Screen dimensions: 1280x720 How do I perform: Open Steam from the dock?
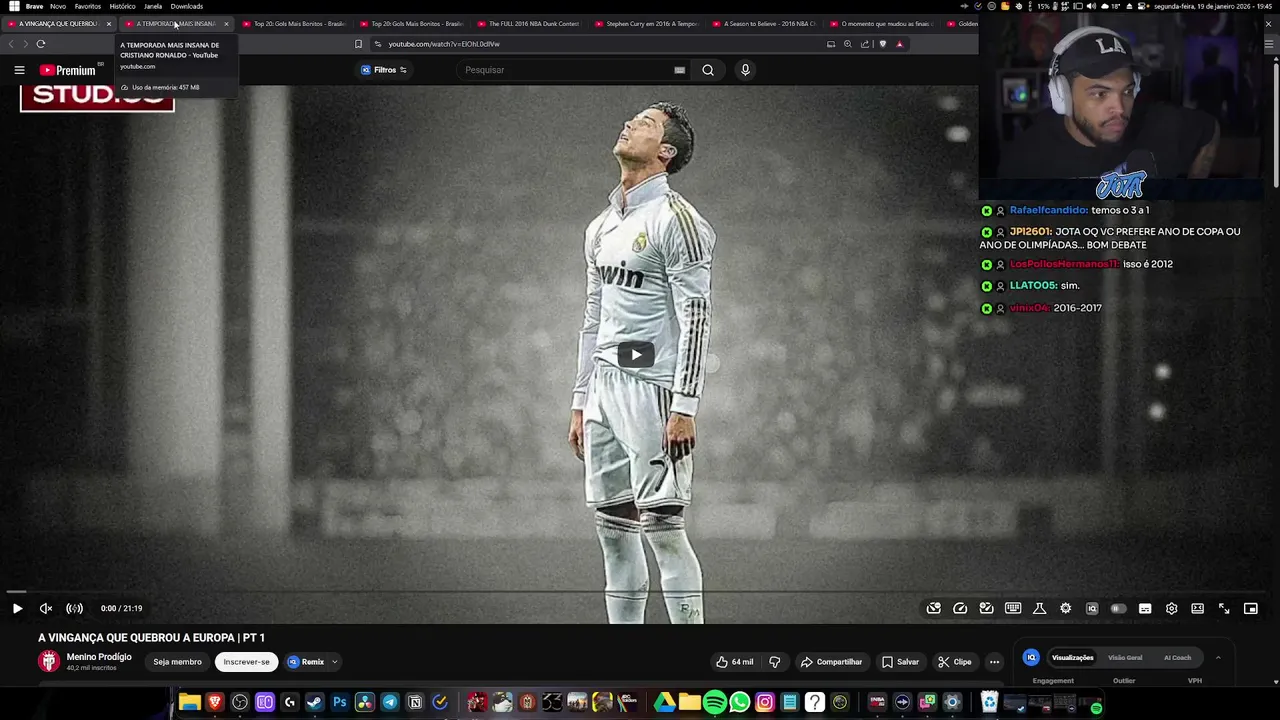point(315,703)
